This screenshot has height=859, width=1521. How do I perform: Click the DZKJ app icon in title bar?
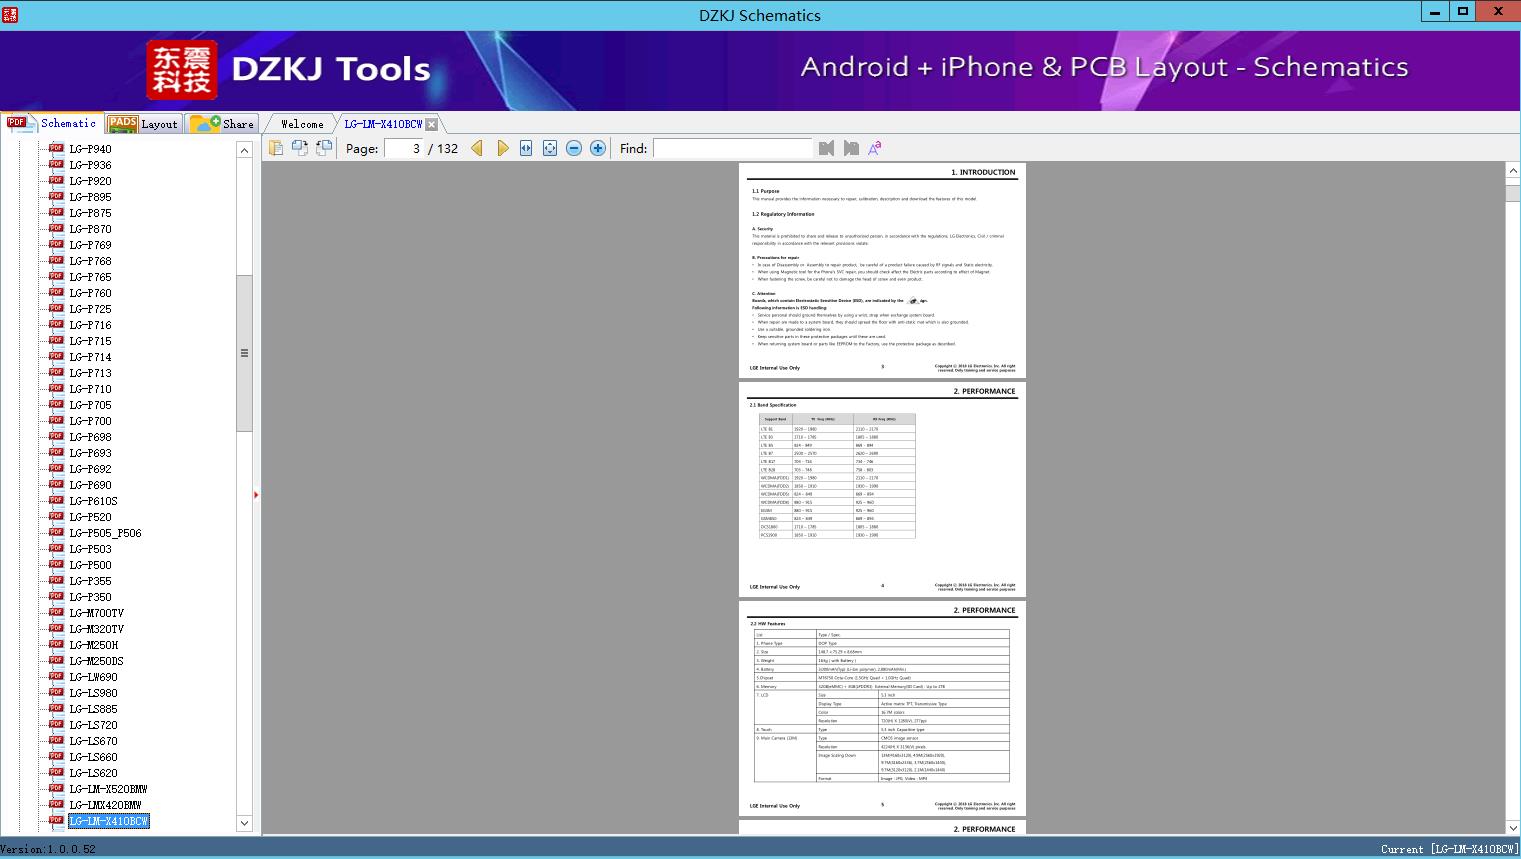[9, 15]
